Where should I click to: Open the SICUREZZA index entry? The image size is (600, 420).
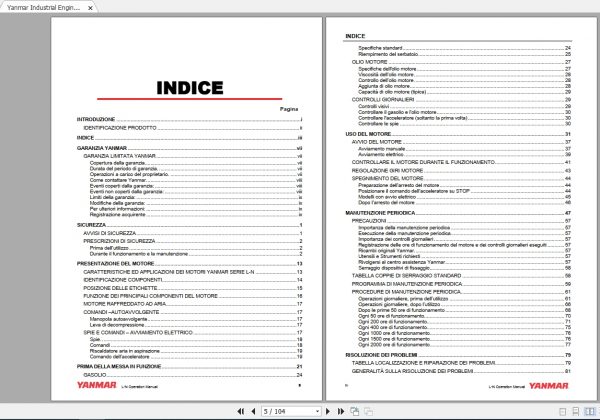(x=91, y=225)
